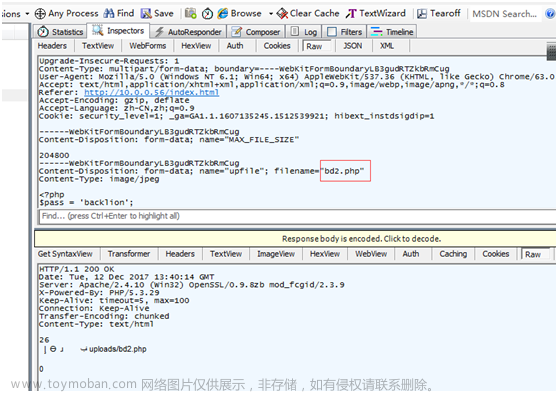Open the Get SyntaxView response tab

[x=65, y=254]
